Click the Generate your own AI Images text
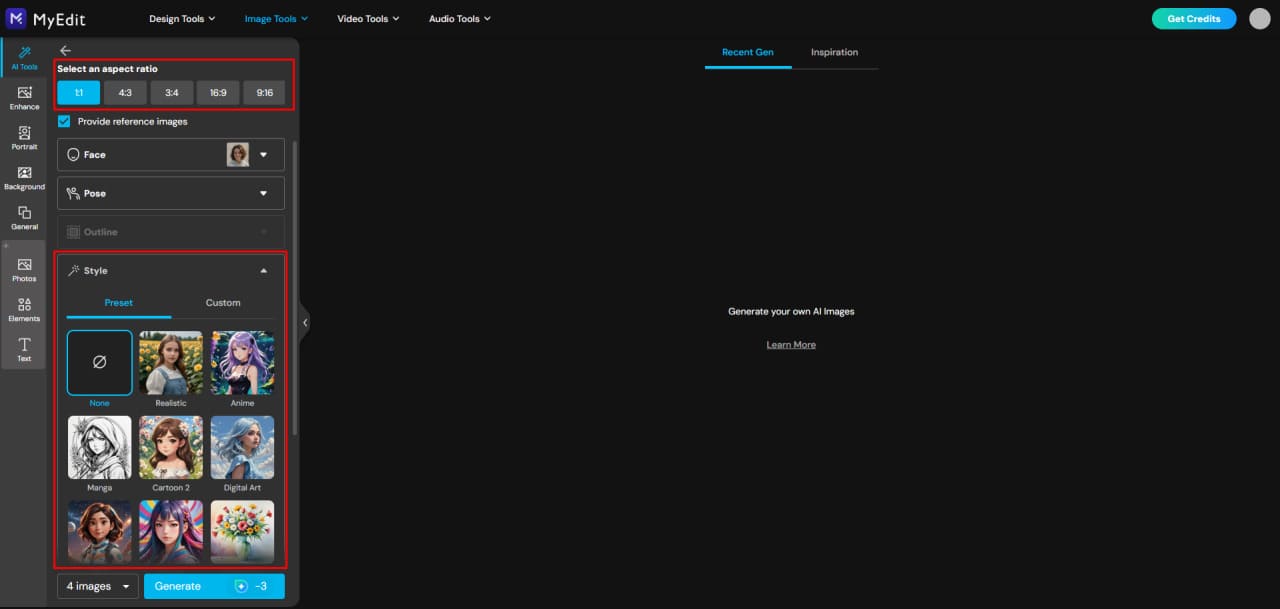 coord(791,311)
